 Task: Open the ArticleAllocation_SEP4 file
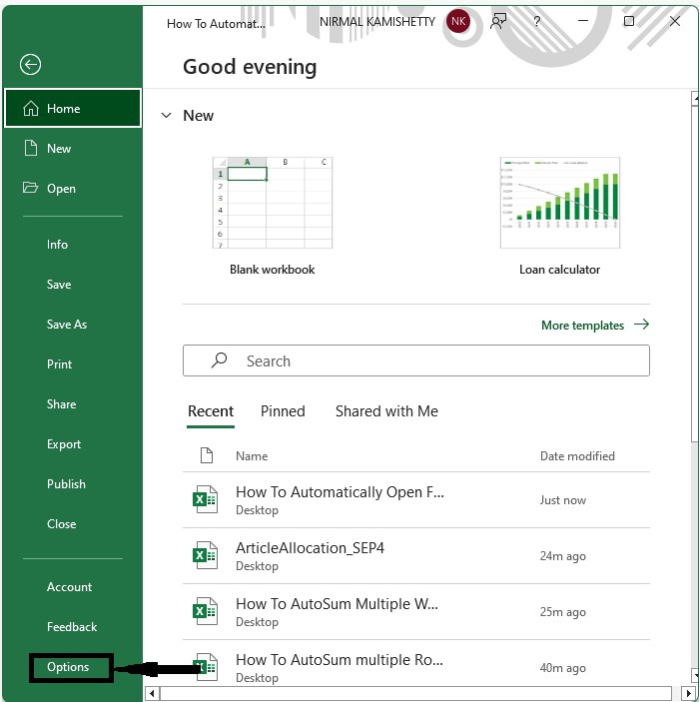coord(416,556)
